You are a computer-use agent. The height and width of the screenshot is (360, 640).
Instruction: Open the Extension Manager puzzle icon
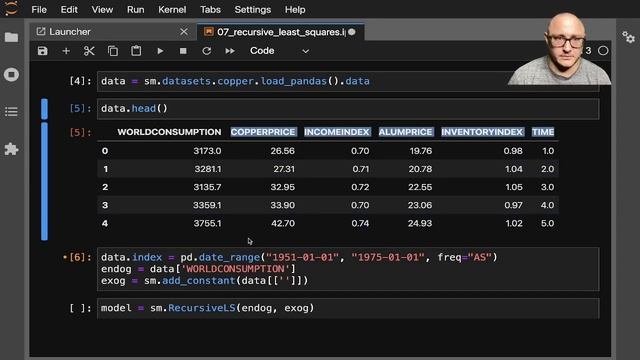click(x=11, y=149)
